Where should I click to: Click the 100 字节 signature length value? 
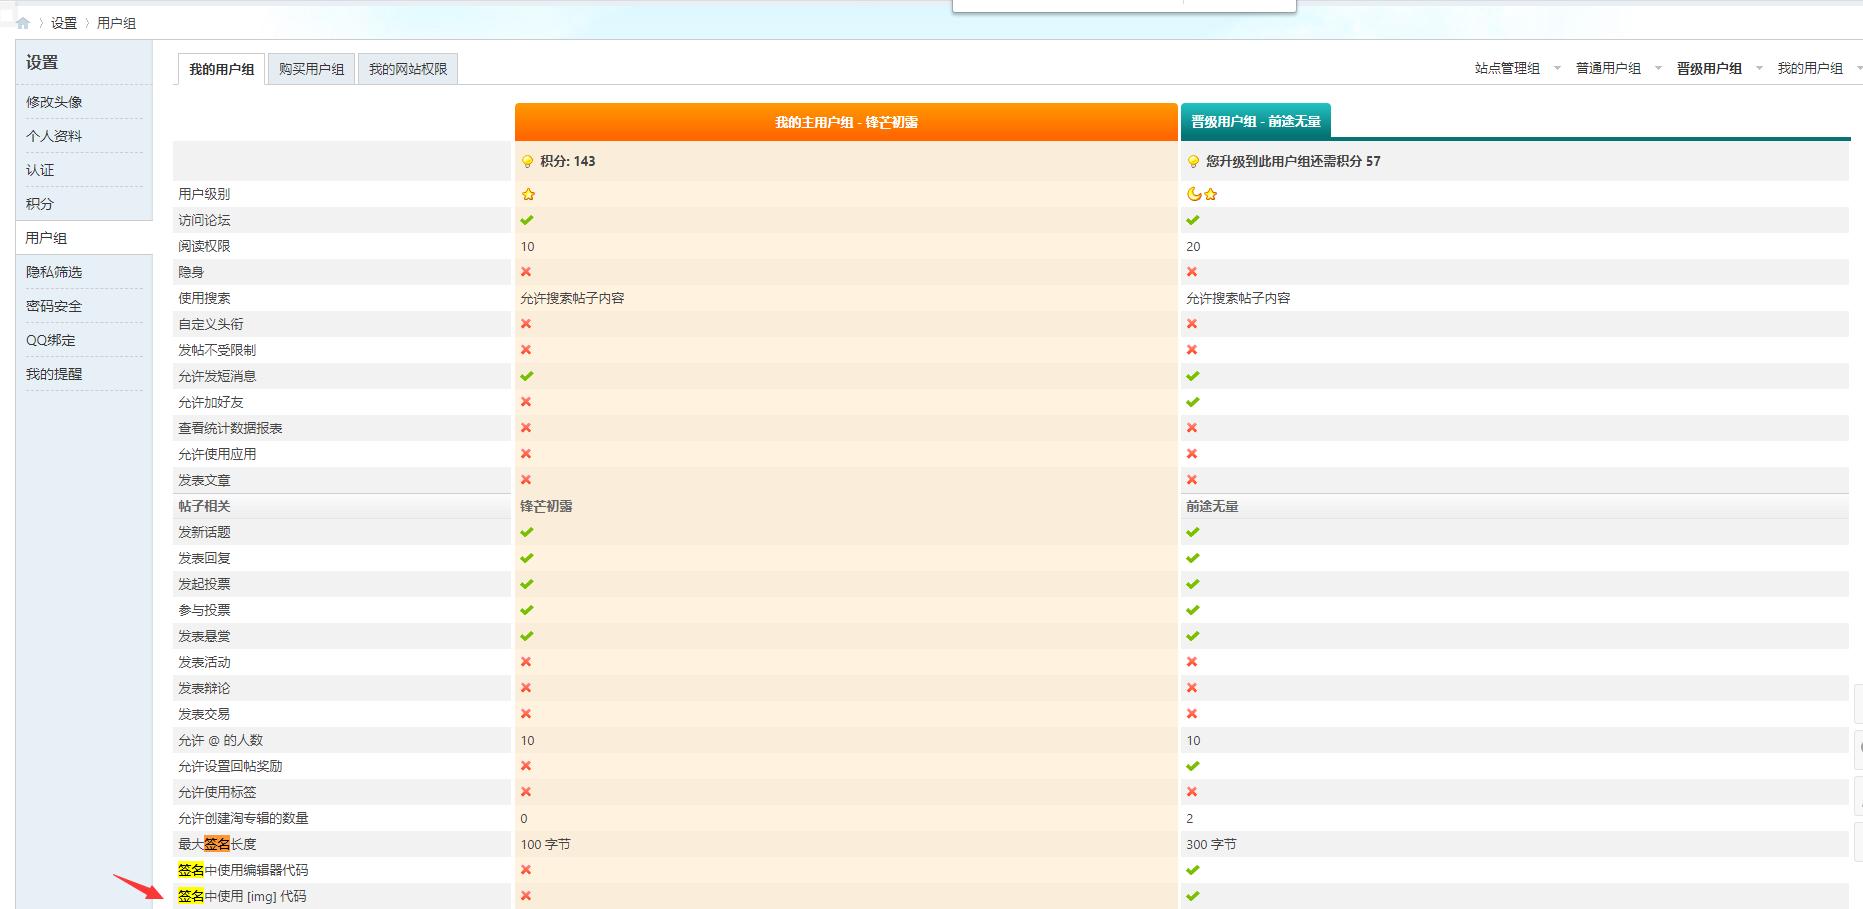point(545,844)
